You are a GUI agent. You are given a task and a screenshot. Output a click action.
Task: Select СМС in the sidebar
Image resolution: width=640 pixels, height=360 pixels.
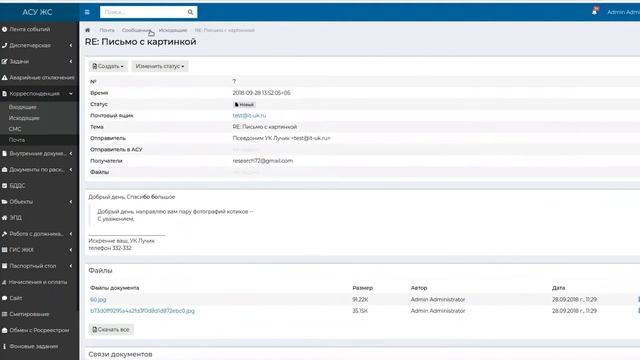15,129
